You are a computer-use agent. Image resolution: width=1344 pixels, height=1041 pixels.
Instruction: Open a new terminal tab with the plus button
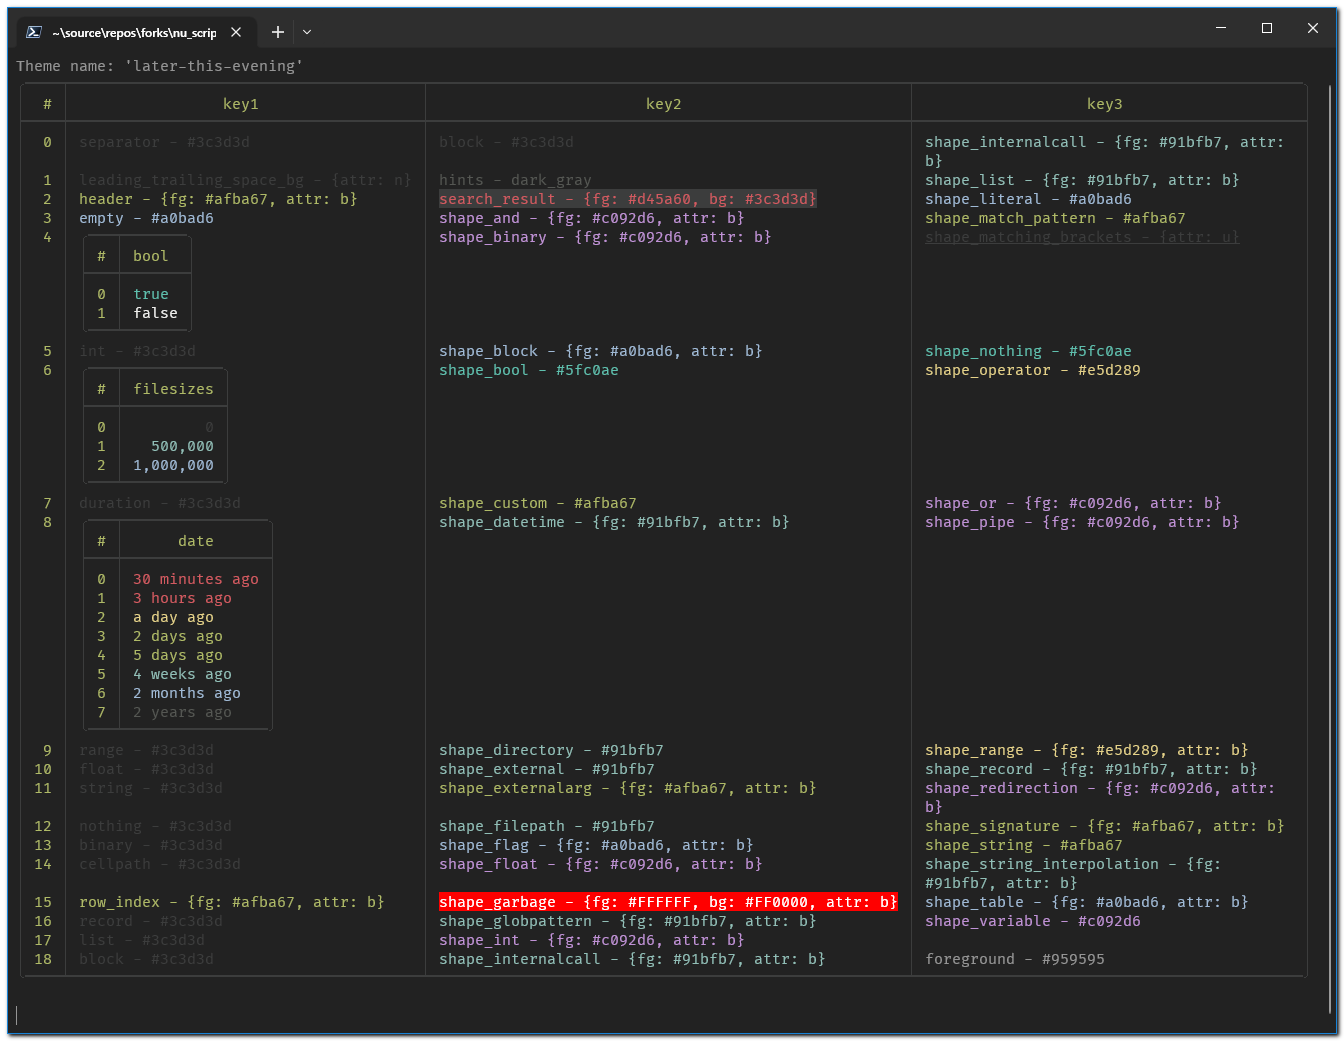[278, 32]
